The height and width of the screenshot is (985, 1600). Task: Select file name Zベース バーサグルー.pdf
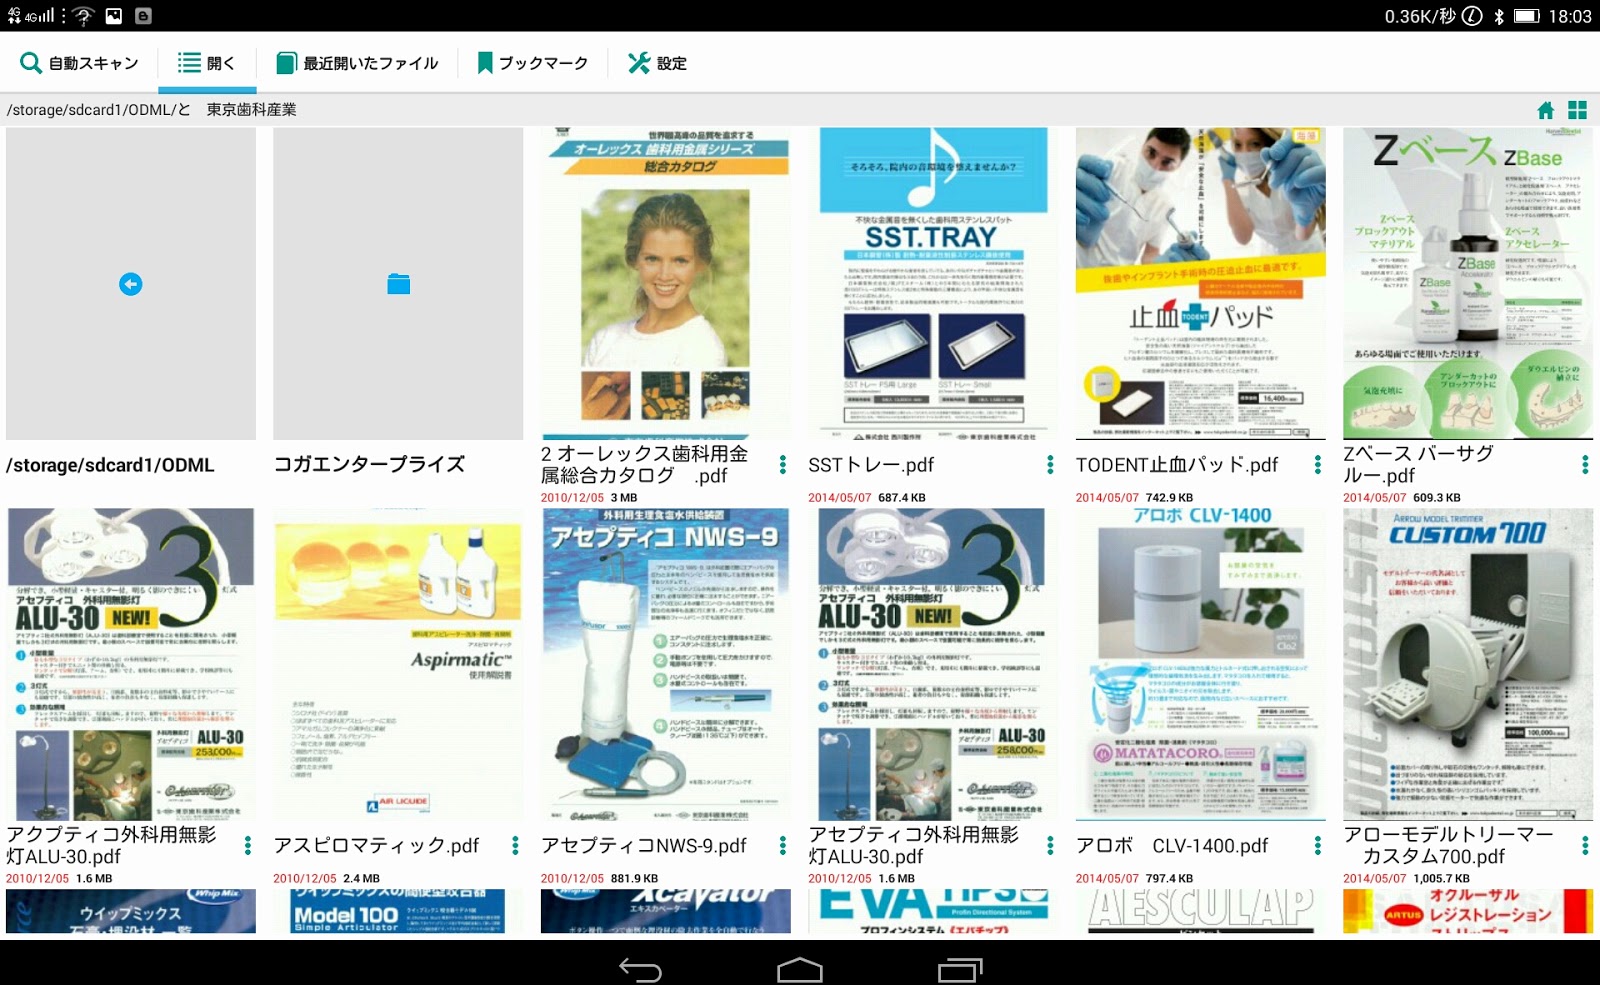[1418, 465]
